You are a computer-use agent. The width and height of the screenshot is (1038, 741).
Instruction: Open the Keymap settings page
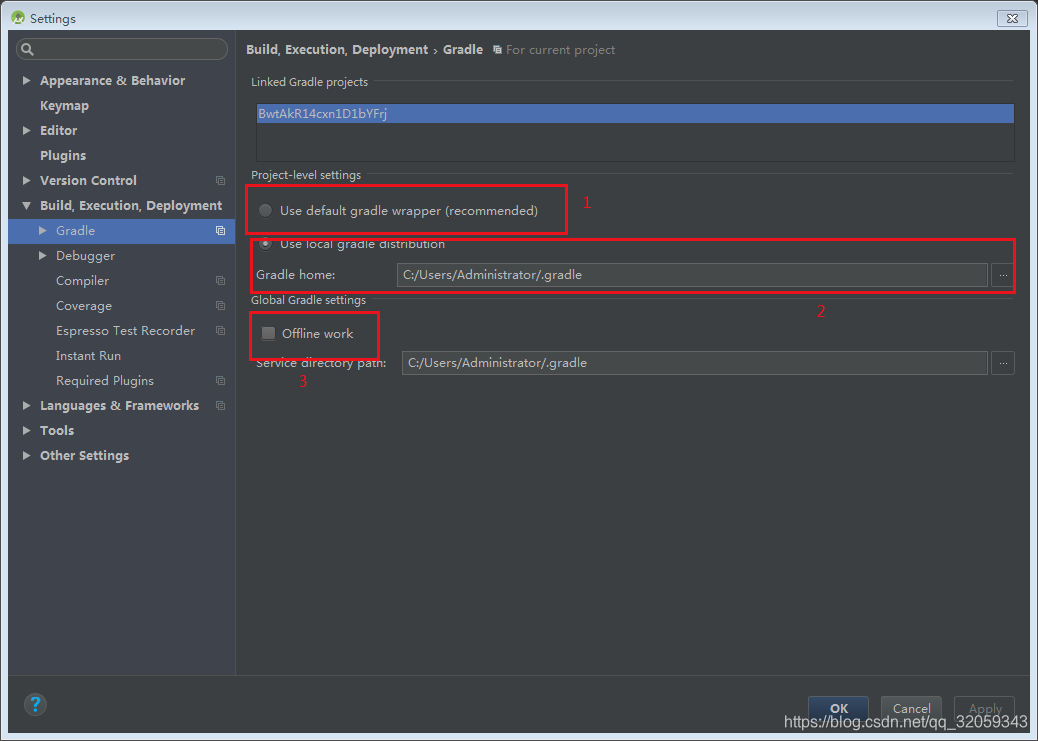click(x=64, y=106)
